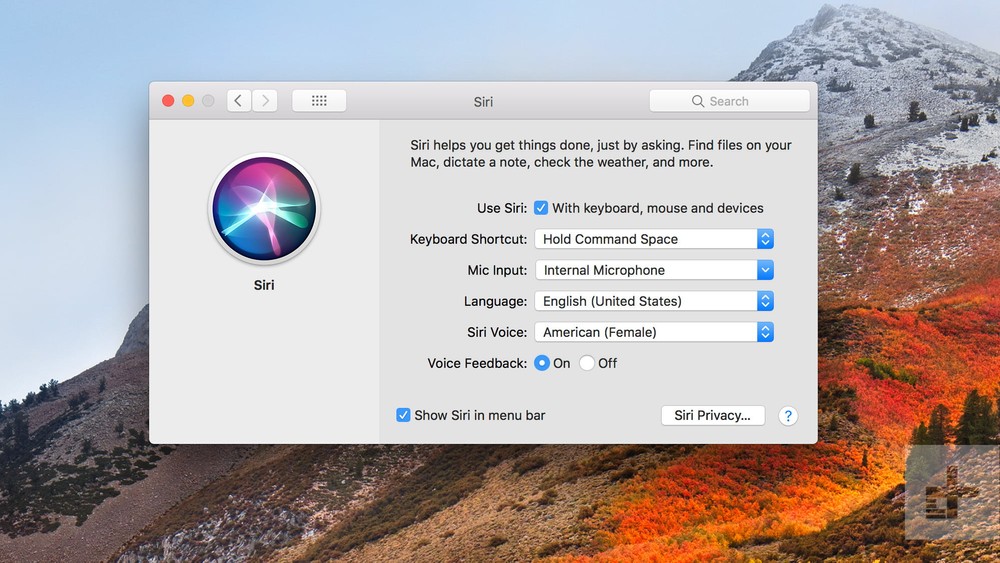This screenshot has width=1000, height=563.
Task: Click the Voice Feedback: label
Action: tap(477, 363)
